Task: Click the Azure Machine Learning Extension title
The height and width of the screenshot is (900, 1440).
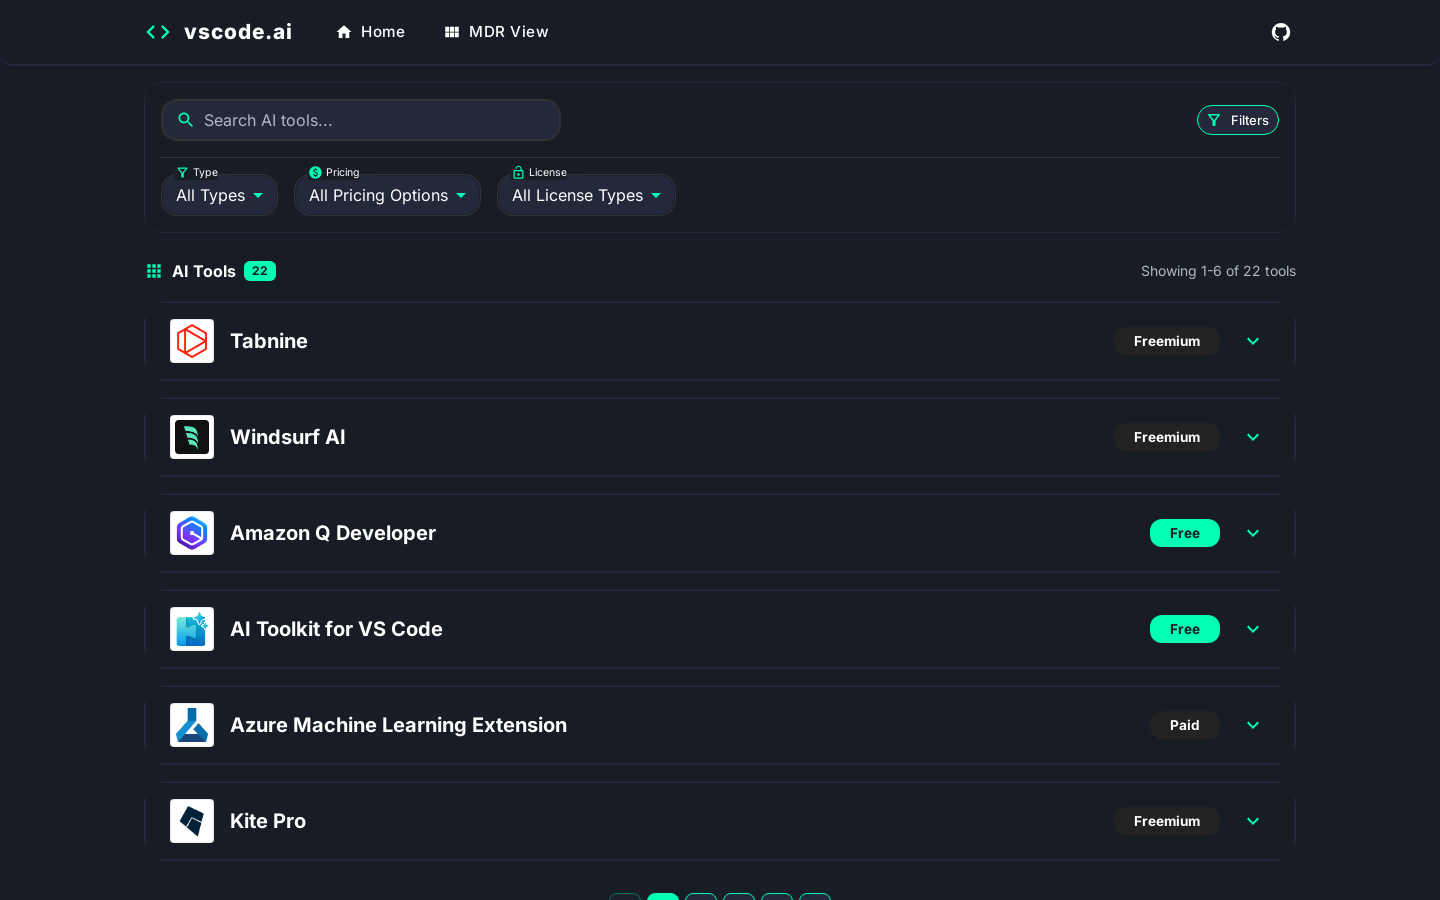Action: tap(398, 725)
